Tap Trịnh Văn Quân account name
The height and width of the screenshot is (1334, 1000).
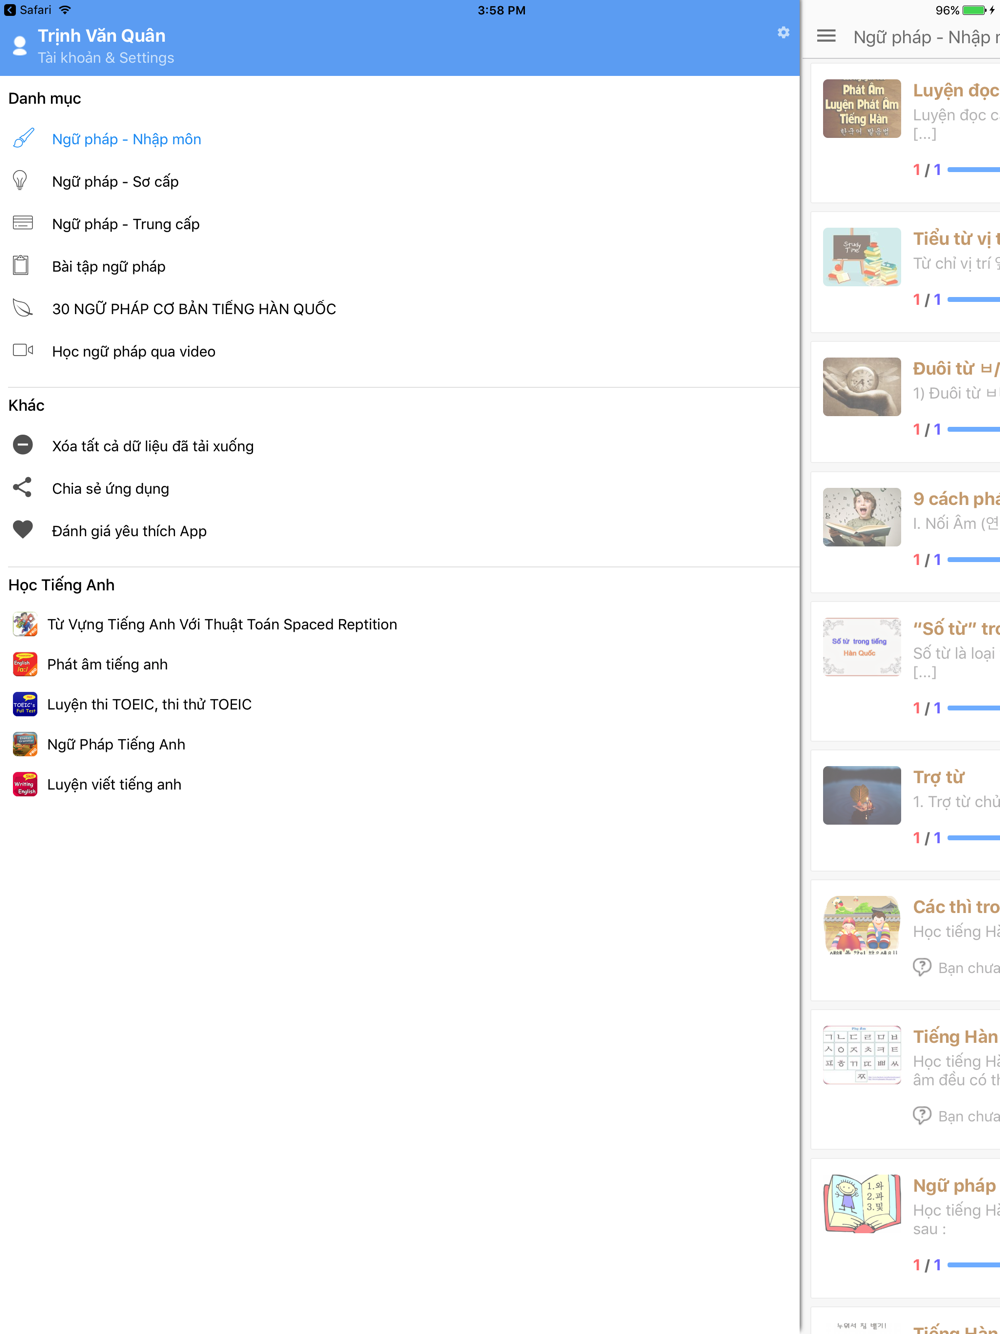tap(102, 36)
